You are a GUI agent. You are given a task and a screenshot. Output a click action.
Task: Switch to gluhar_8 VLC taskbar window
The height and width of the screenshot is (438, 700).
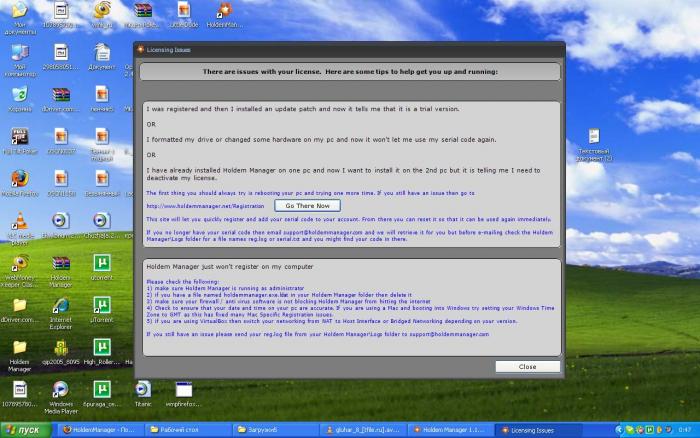[363, 430]
